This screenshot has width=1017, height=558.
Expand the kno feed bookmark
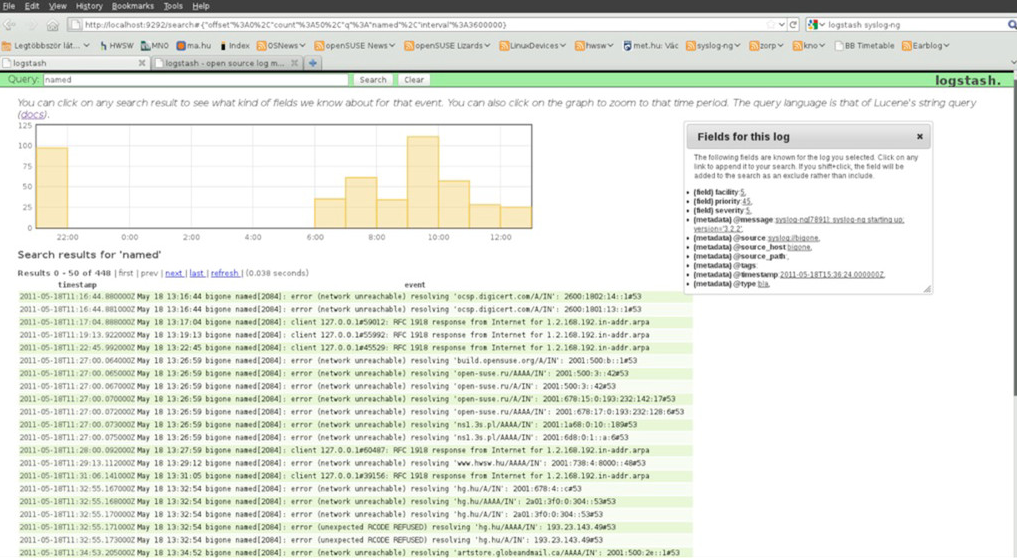pyautogui.click(x=809, y=45)
